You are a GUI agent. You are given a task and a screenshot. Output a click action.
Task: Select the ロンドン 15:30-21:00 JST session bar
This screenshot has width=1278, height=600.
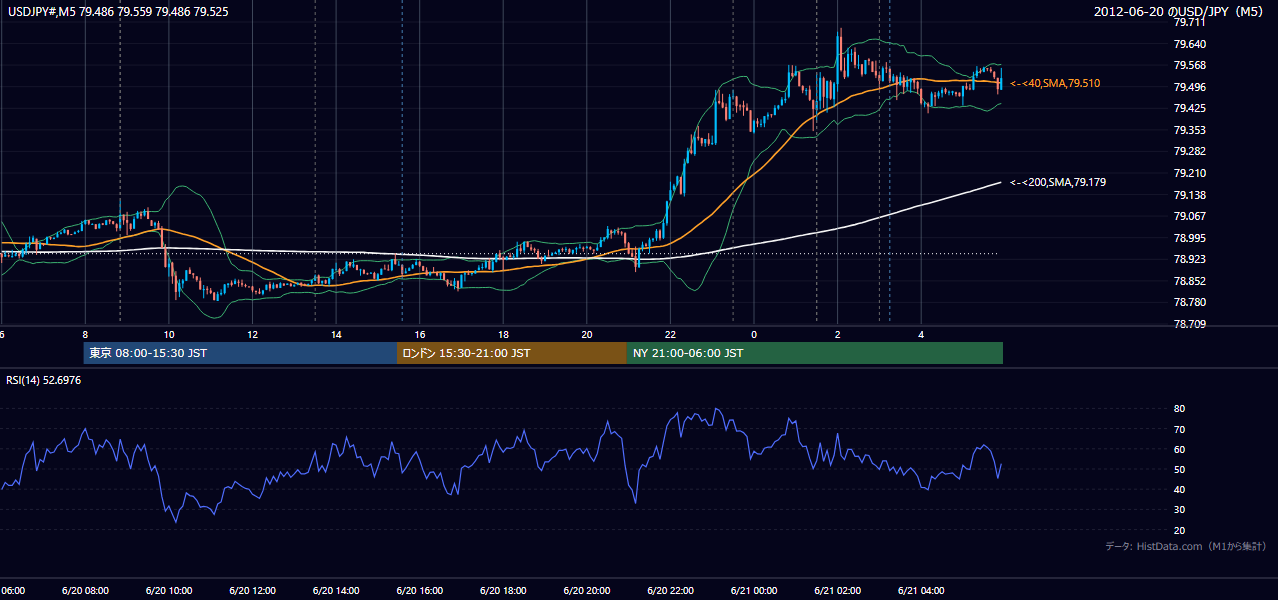[512, 353]
